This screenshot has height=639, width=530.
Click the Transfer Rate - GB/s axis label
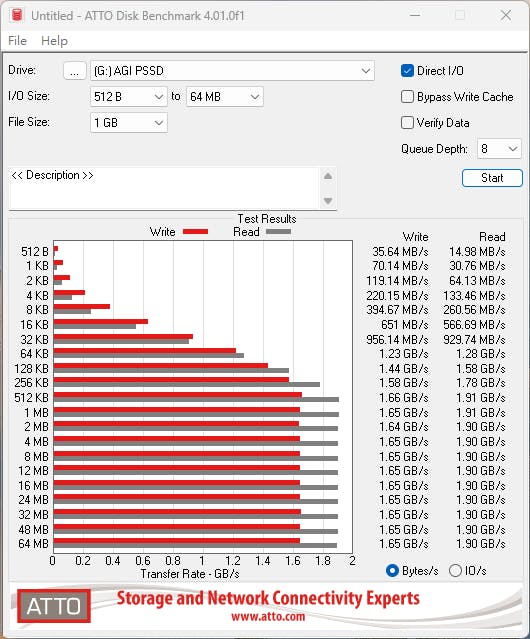(190, 574)
